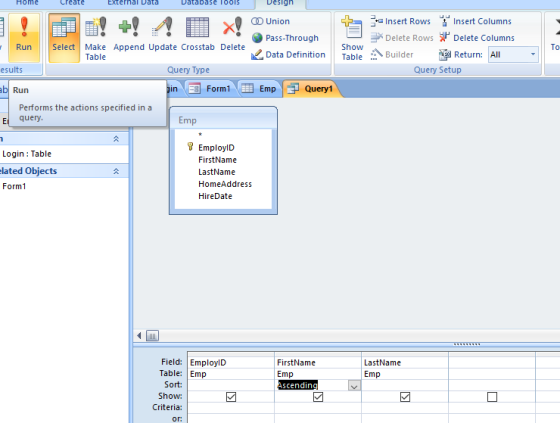Click the Make Table query icon
Viewport: 560px width, 423px height.
(95, 37)
